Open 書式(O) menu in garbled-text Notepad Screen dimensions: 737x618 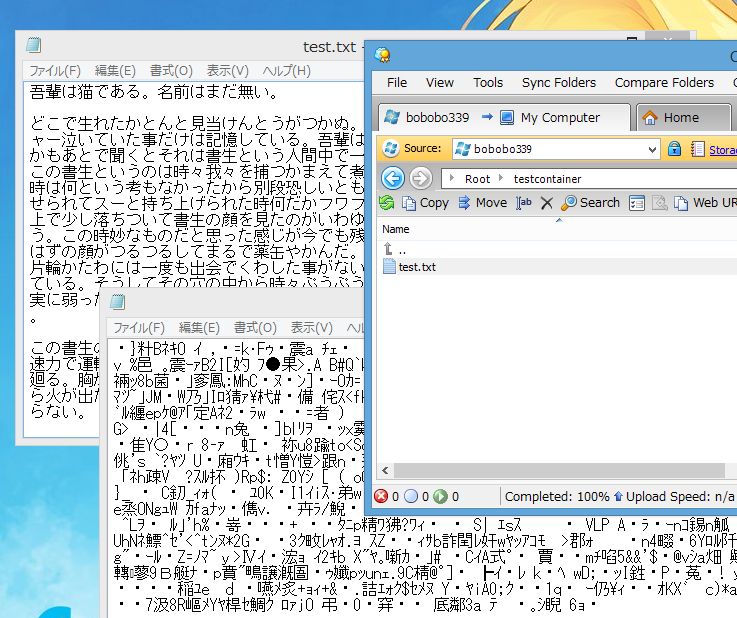pyautogui.click(x=255, y=328)
